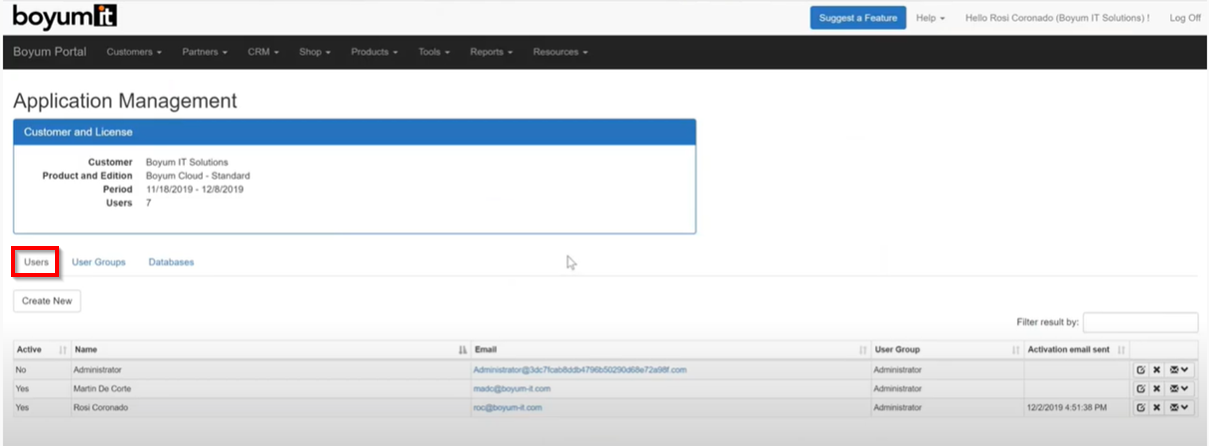
Task: Sort table by Email column icon
Action: pyautogui.click(x=863, y=350)
